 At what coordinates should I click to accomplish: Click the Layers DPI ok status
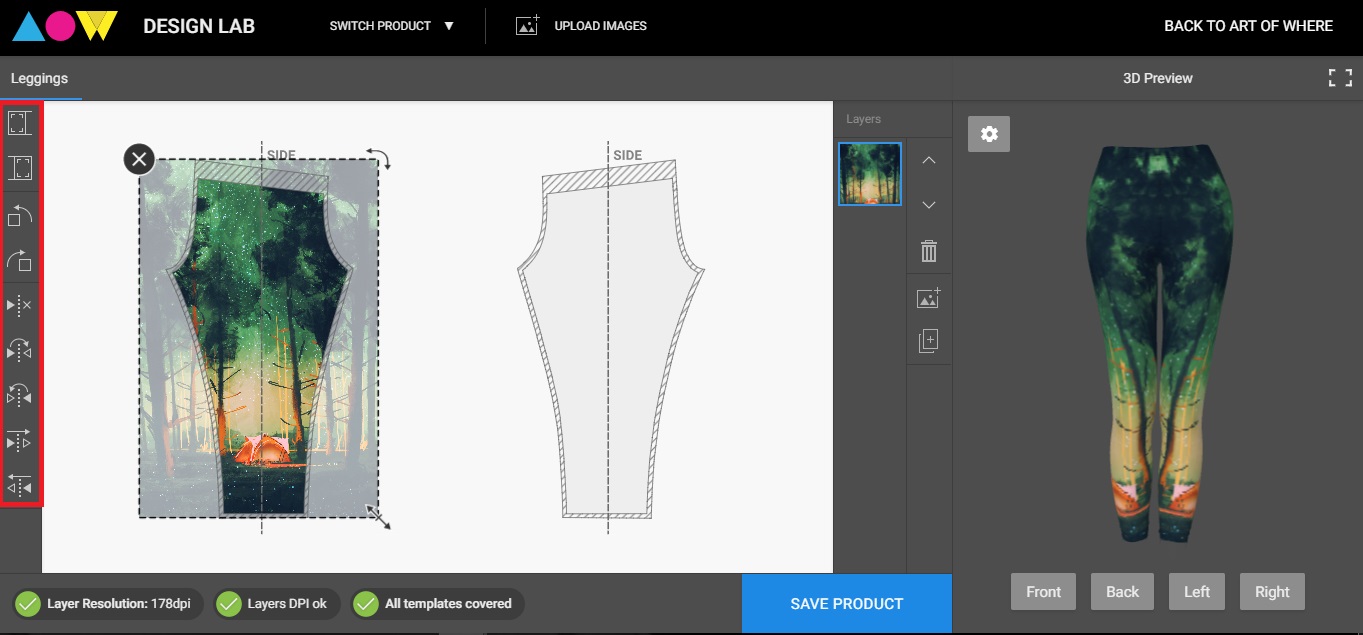pos(278,604)
